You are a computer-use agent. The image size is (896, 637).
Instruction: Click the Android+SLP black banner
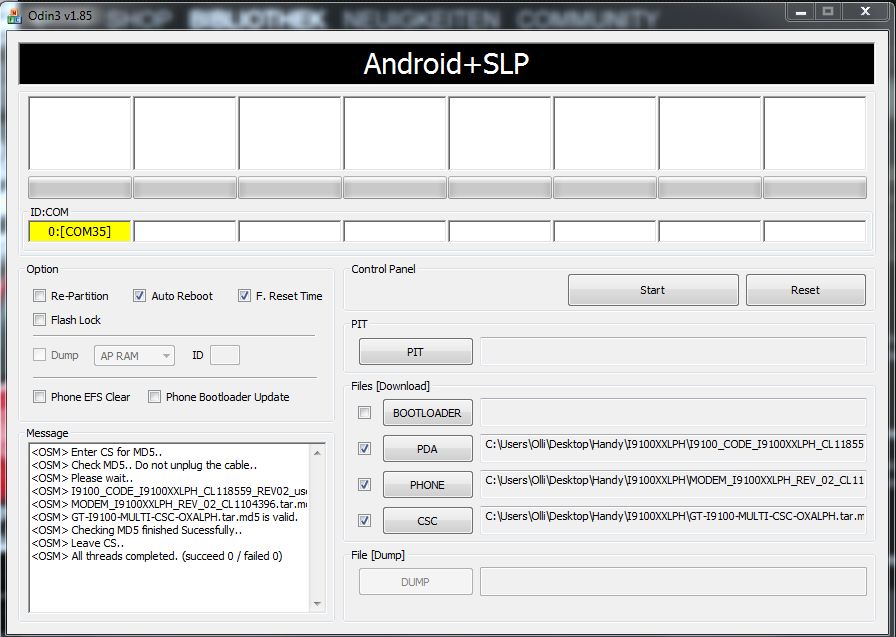(446, 63)
